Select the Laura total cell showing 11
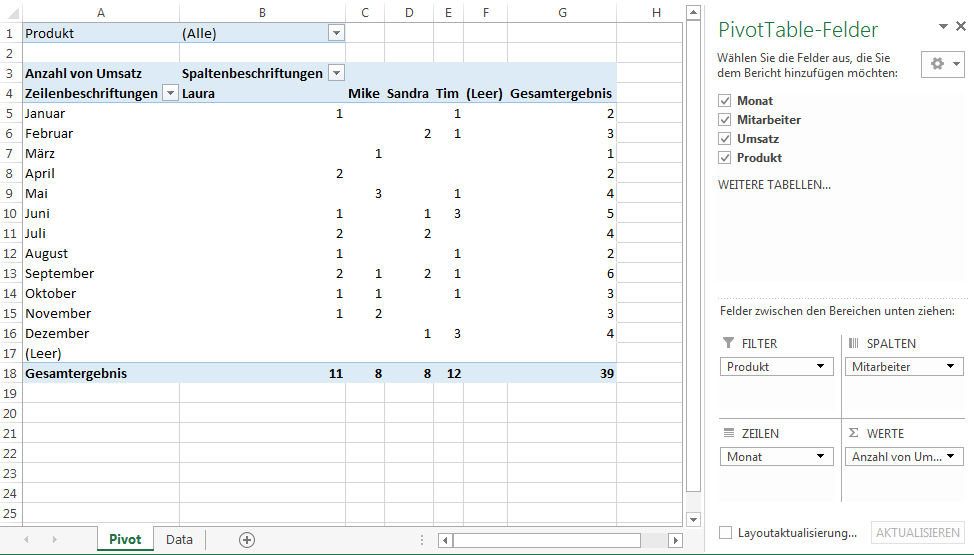974x555 pixels. 262,374
